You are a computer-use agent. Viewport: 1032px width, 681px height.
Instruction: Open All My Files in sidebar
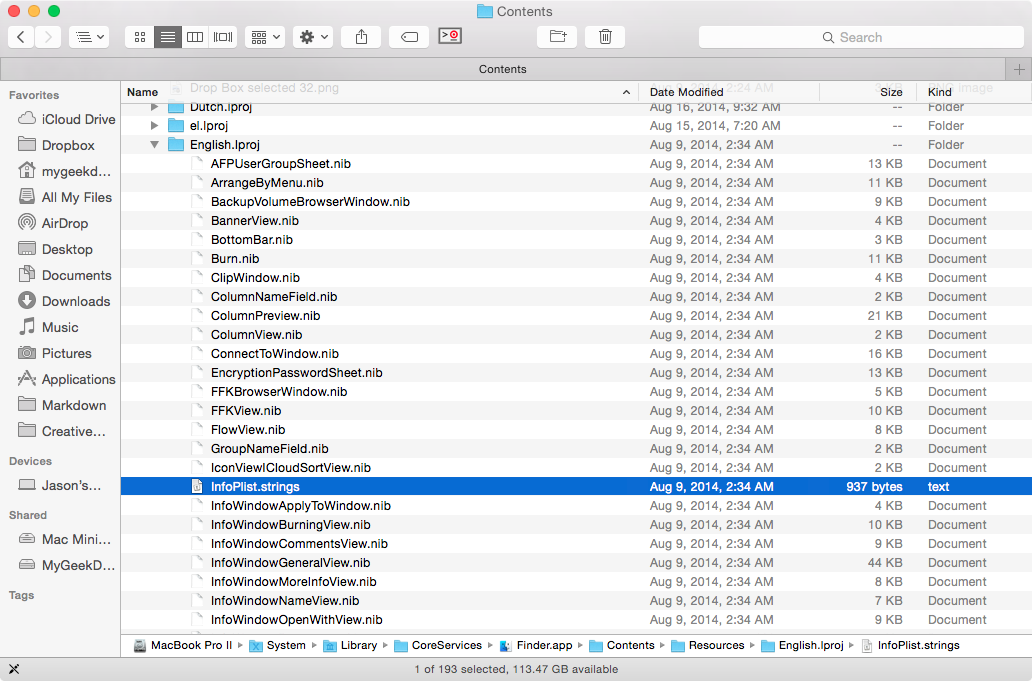coord(65,197)
